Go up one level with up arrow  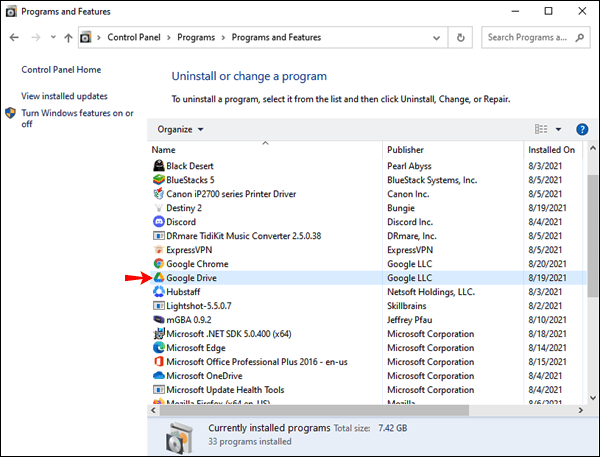pyautogui.click(x=68, y=38)
